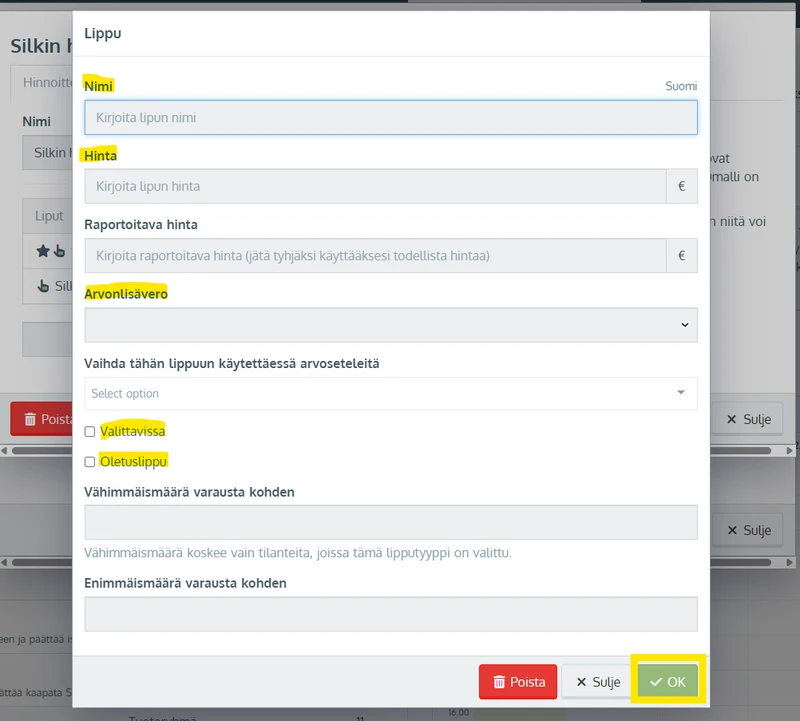Viewport: 800px width, 721px height.
Task: Focus the Hinta ticket price field
Action: tap(376, 186)
